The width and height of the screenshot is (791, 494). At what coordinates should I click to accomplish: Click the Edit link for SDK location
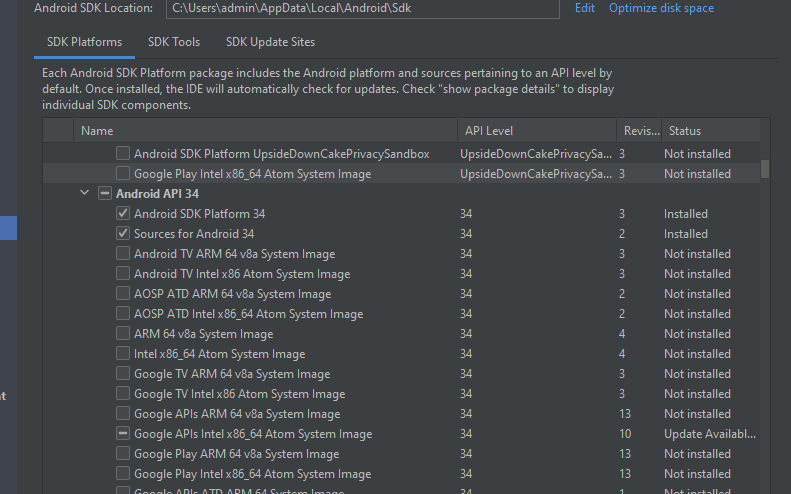pos(585,8)
